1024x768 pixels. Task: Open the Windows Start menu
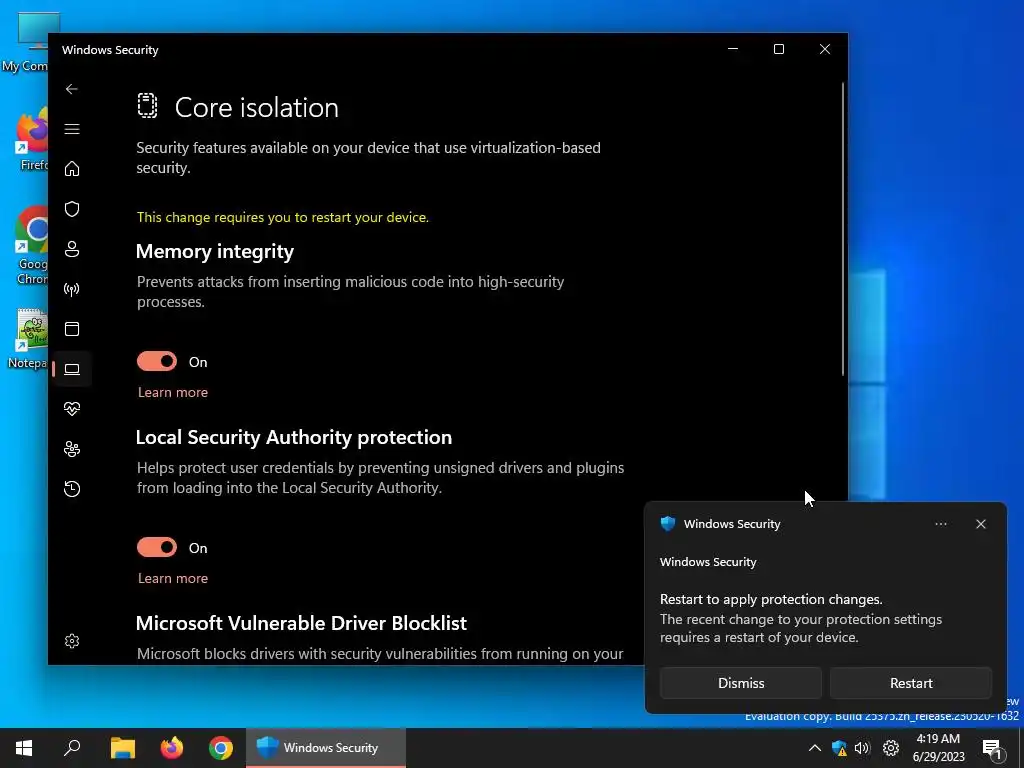[24, 748]
